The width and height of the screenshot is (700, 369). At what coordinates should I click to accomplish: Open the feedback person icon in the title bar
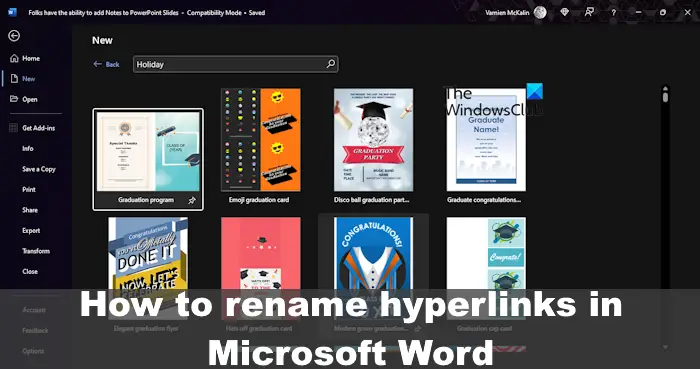(589, 12)
